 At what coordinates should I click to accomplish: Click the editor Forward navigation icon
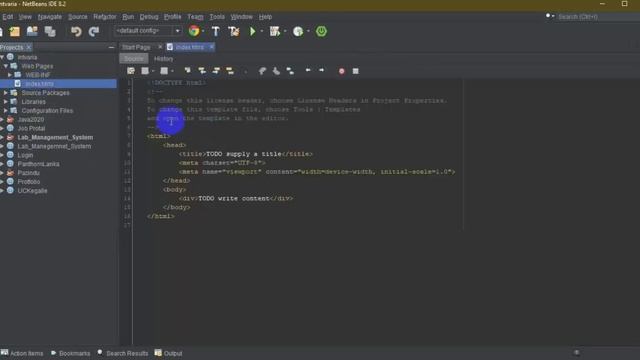164,71
